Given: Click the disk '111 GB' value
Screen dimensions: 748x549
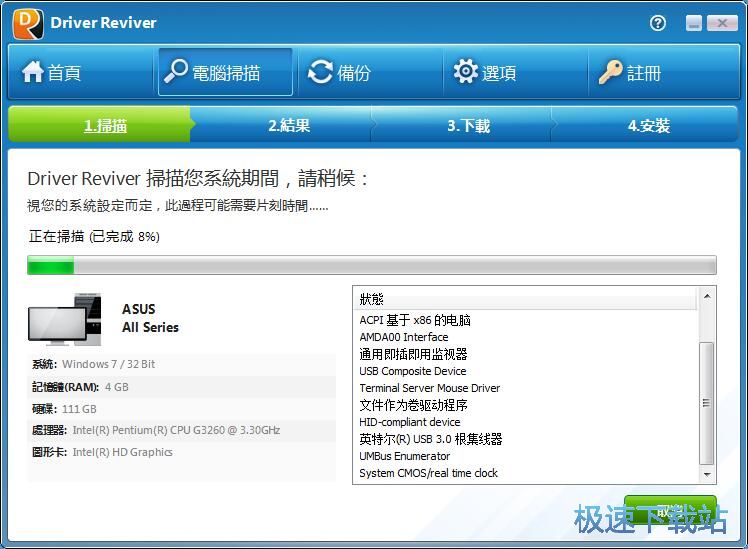Looking at the screenshot, I should point(79,409).
